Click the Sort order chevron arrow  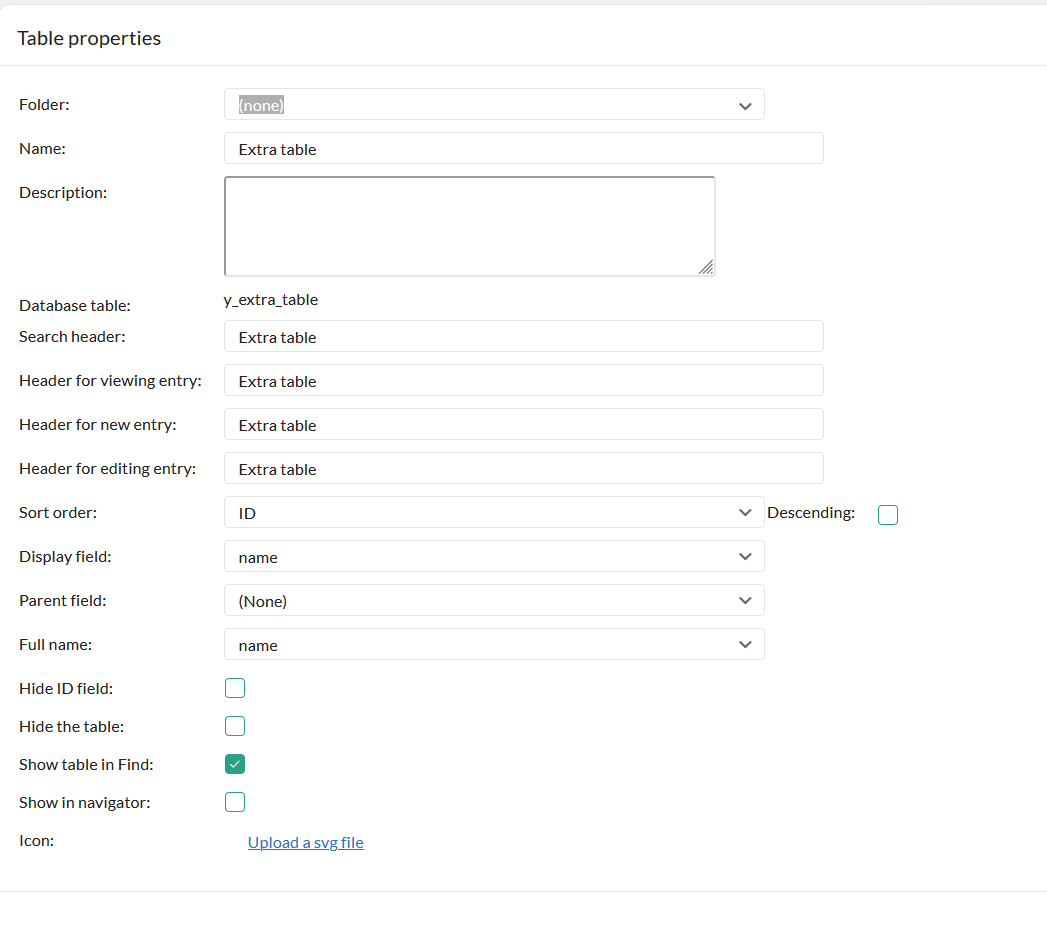point(745,513)
